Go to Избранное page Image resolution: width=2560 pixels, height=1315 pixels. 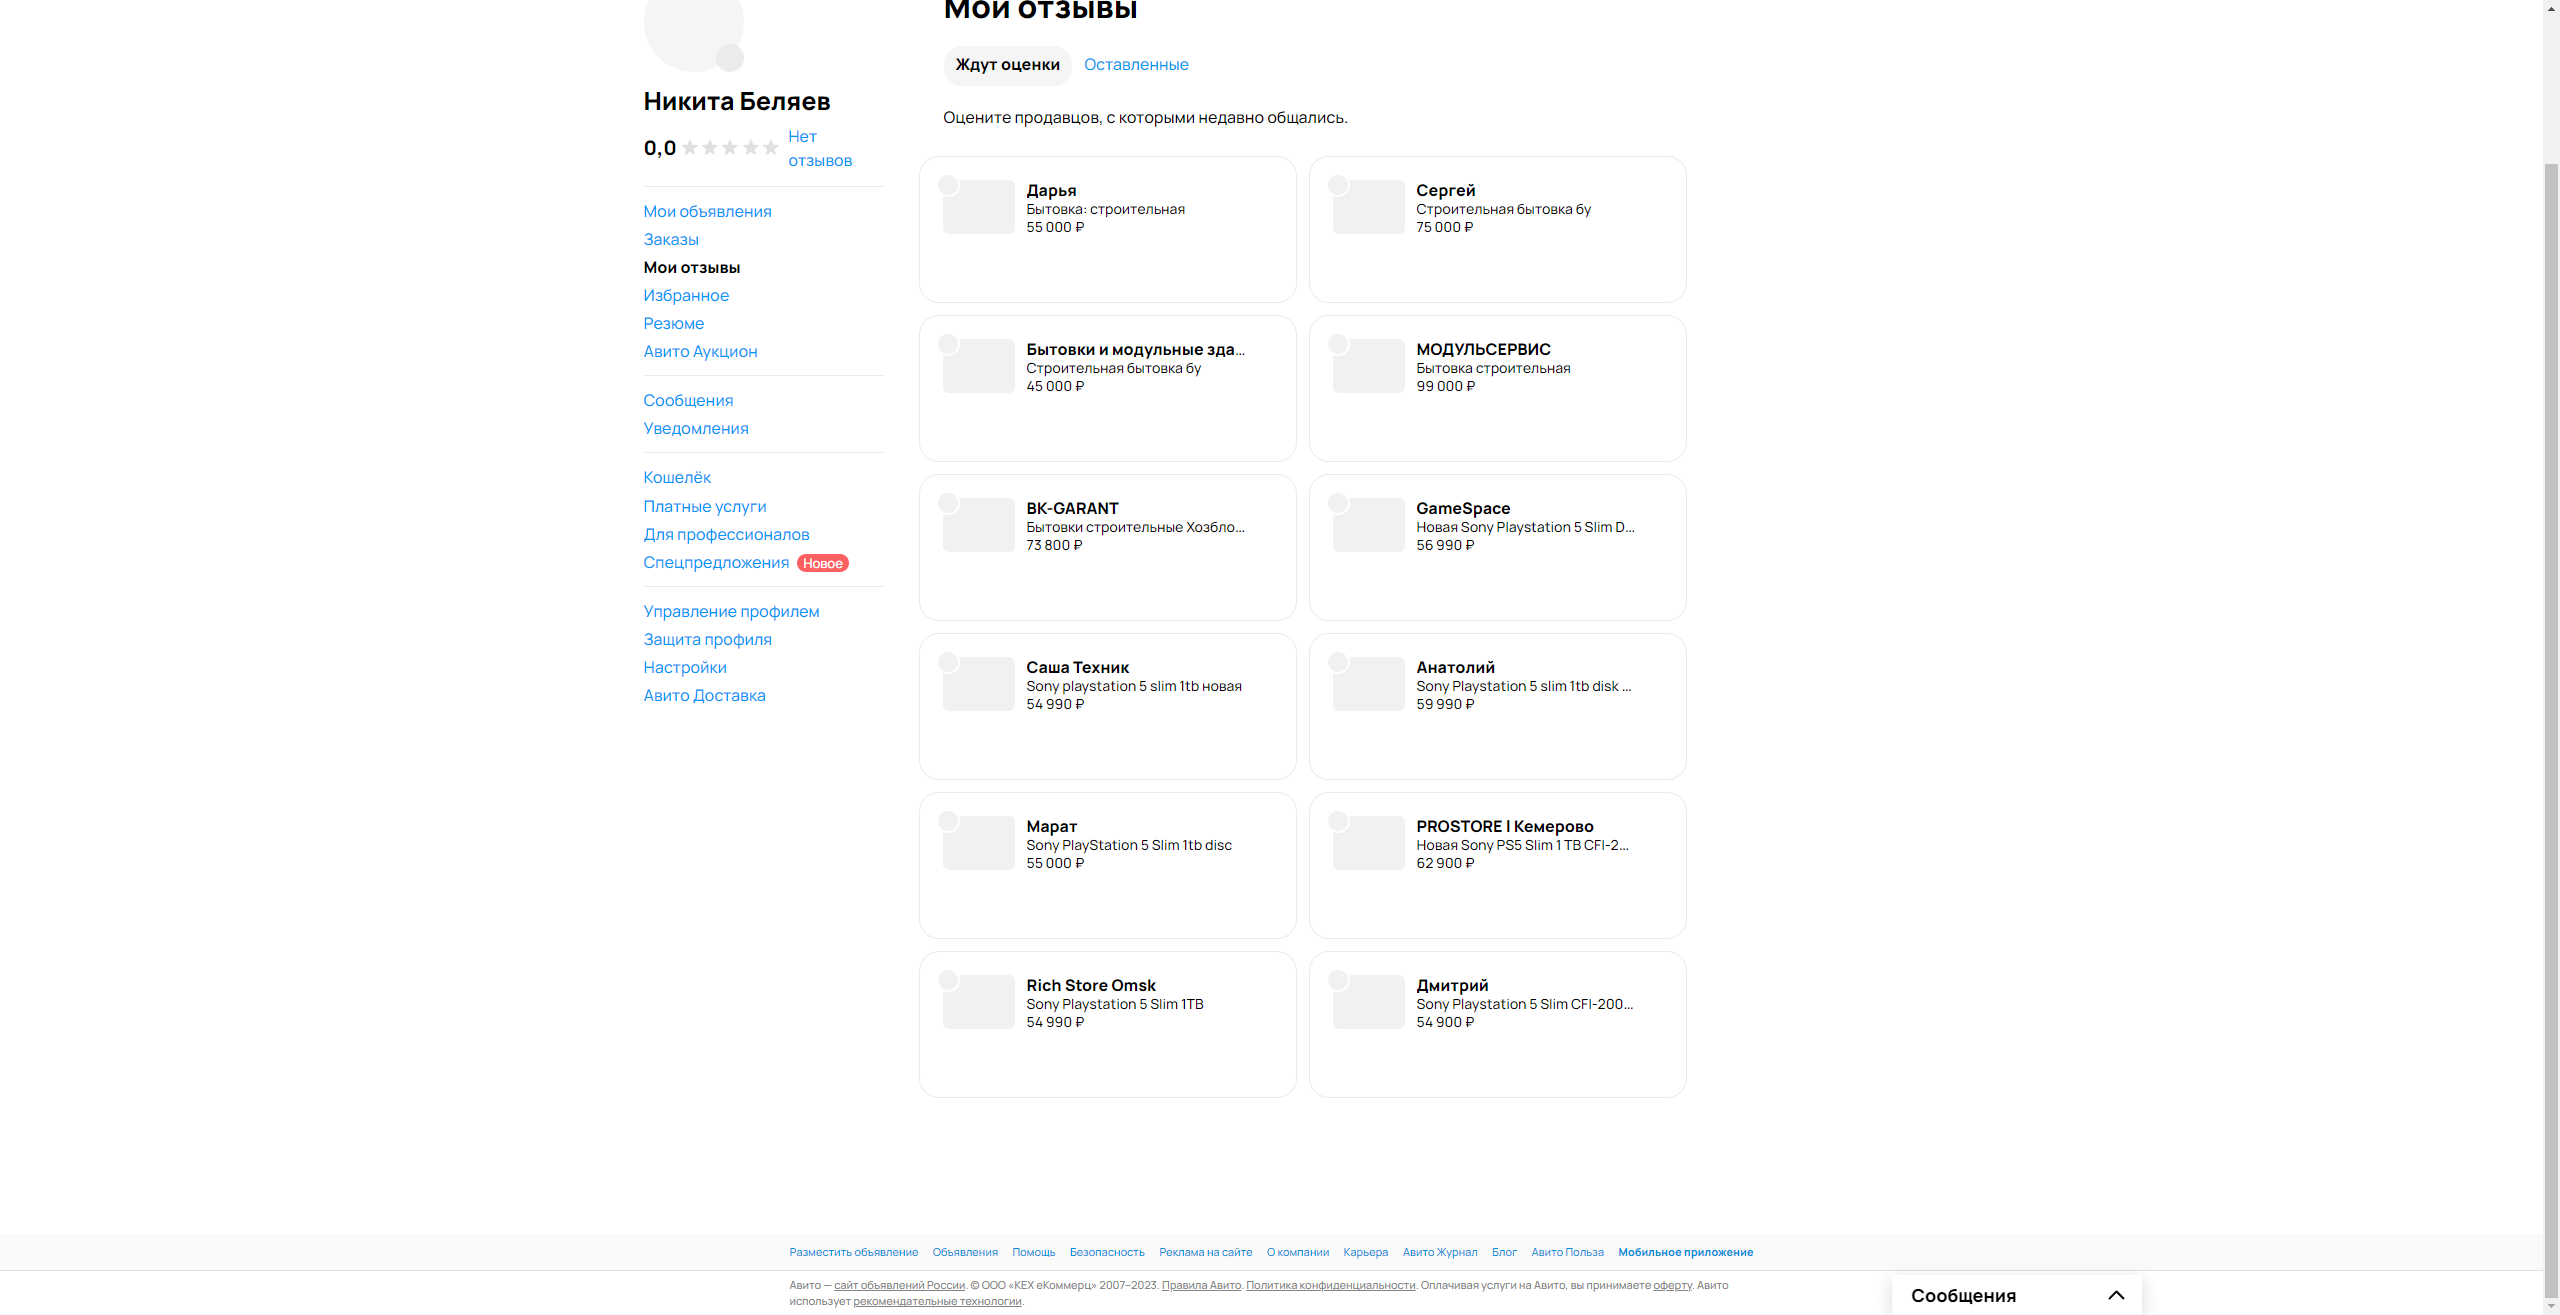tap(686, 296)
